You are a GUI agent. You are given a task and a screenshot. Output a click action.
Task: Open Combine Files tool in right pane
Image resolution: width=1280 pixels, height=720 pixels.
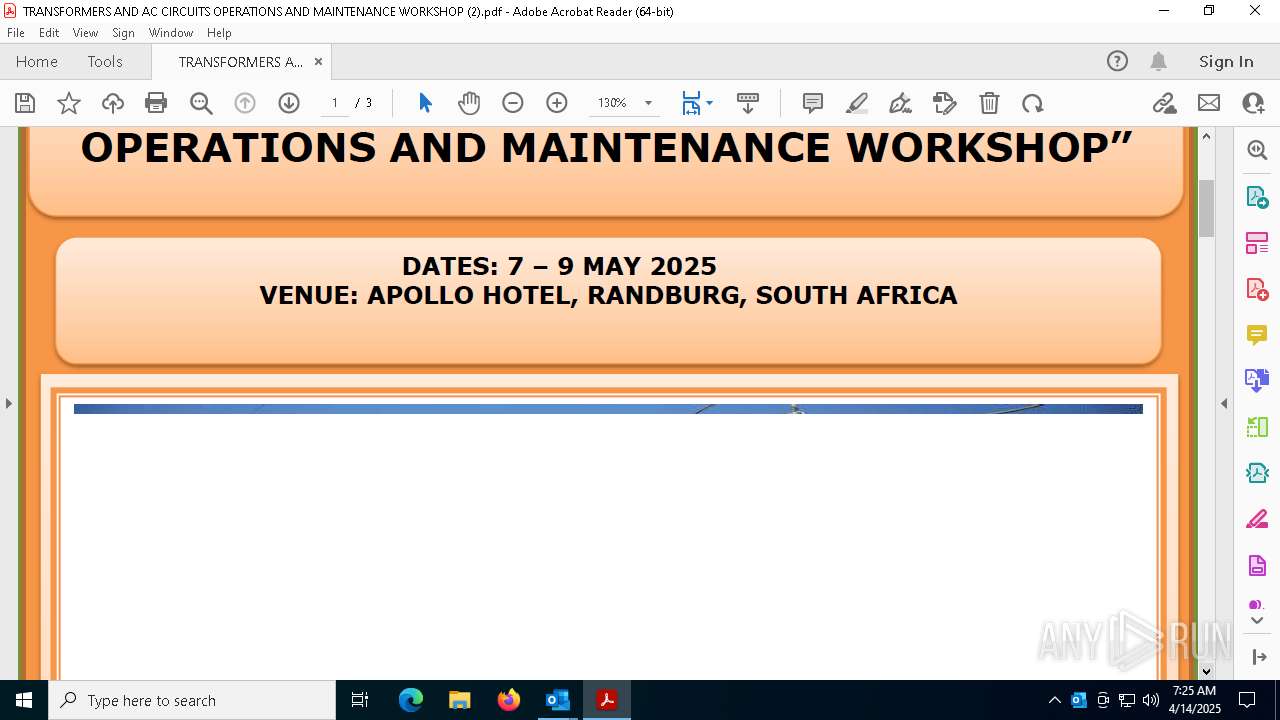1257,381
